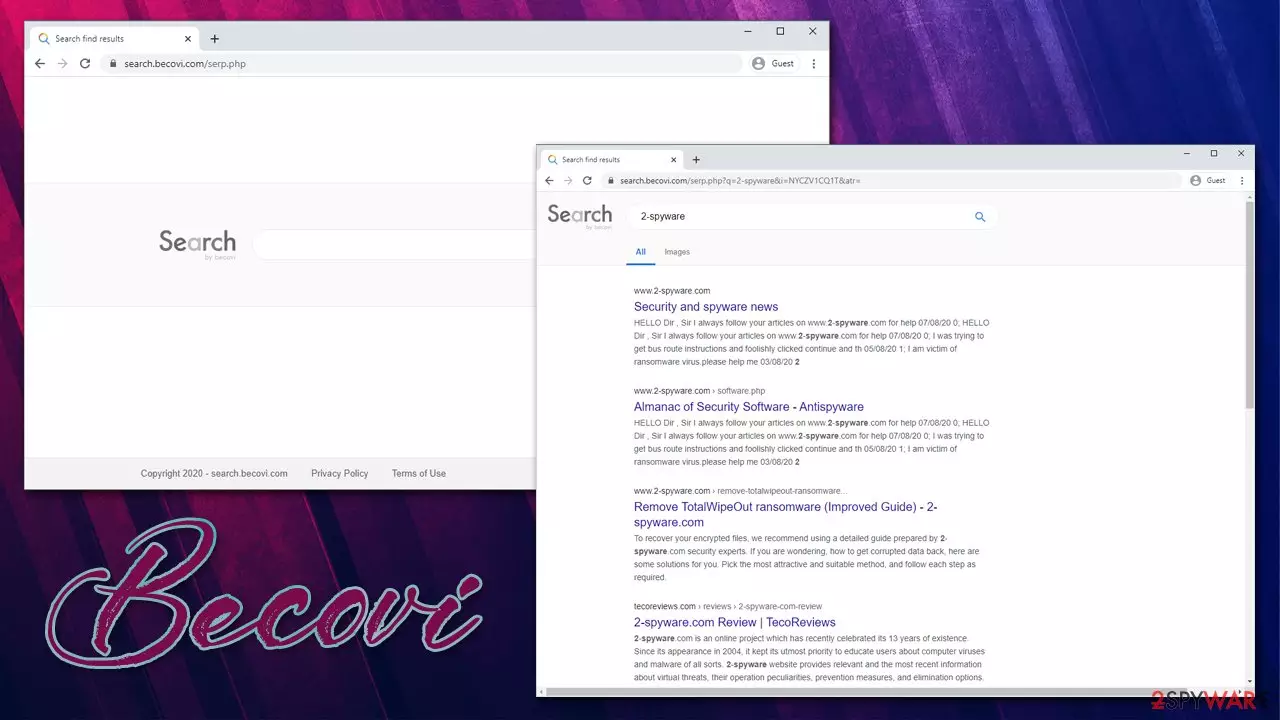Open '2-spyware.com Review | TecoReviews' result
This screenshot has width=1280, height=720.
pos(735,623)
